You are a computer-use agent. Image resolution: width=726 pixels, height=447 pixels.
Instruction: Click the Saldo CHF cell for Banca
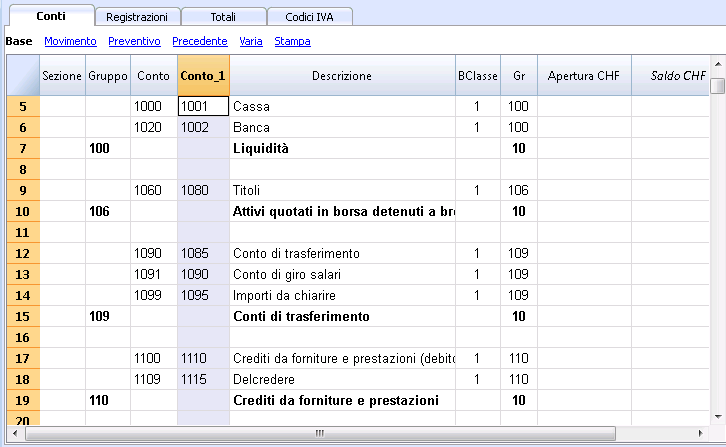(670, 127)
